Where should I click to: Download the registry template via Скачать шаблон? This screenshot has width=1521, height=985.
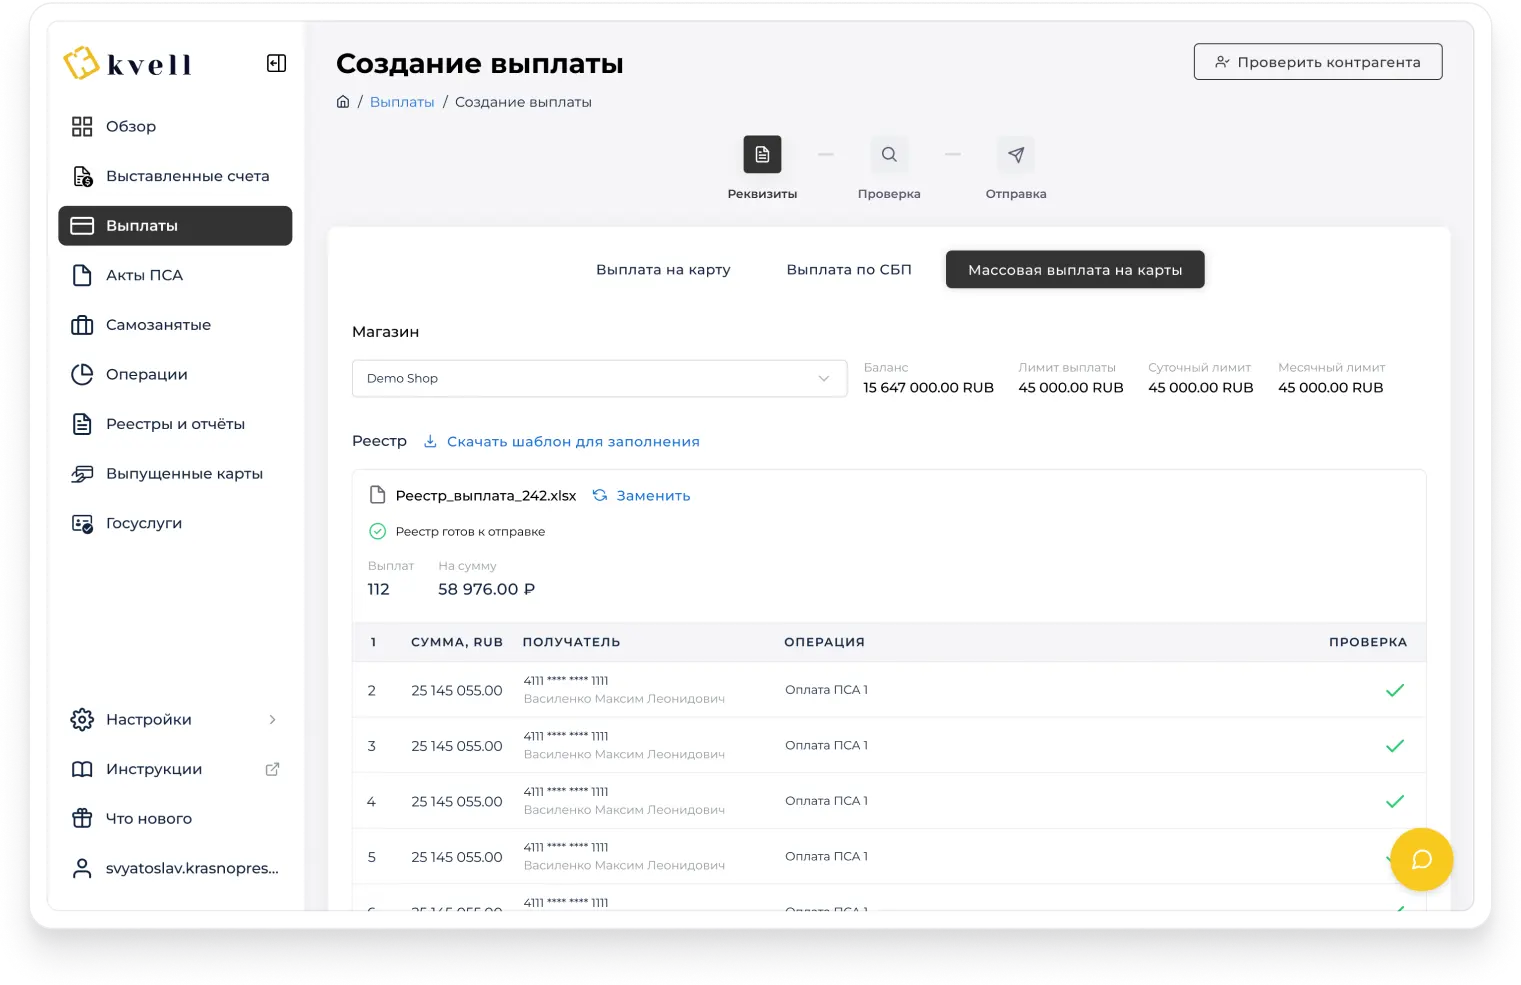point(572,442)
